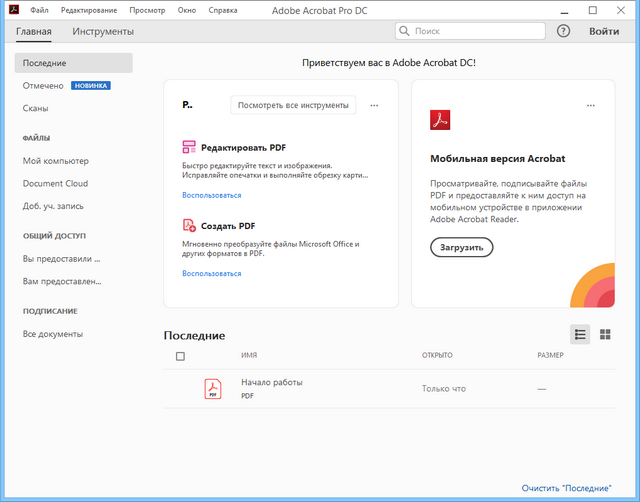Viewport: 640px width, 502px height.
Task: Click the search magnifier icon
Action: [405, 32]
